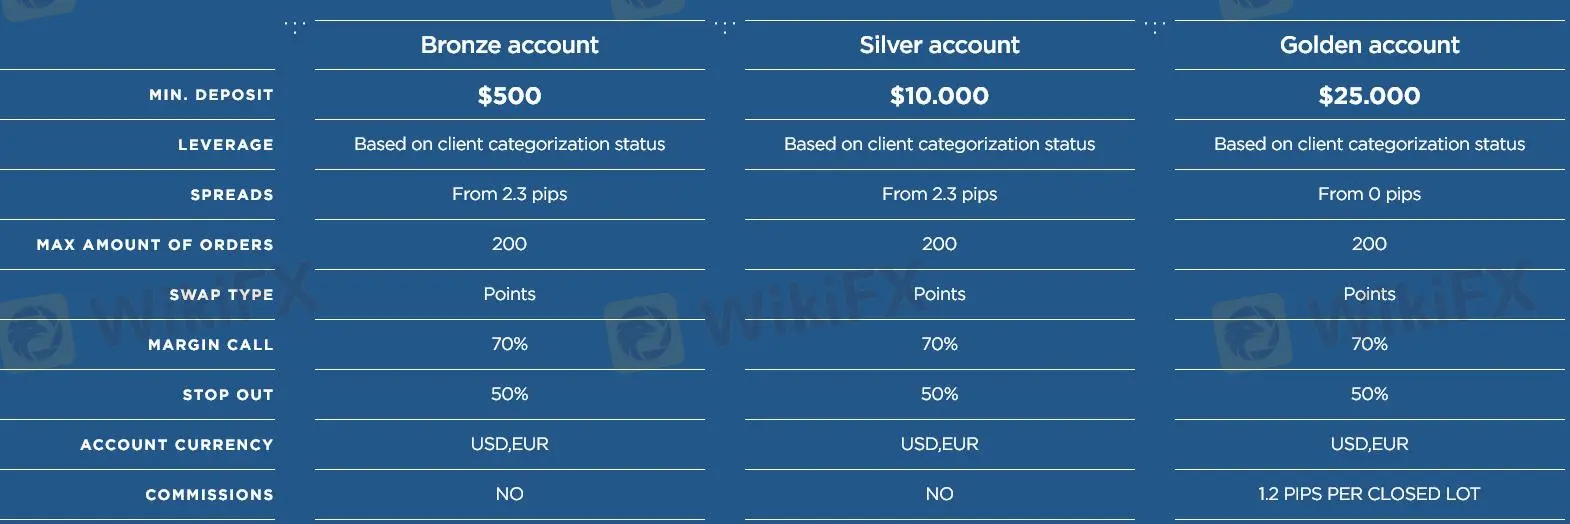Click the dotted icon beside Silver account
This screenshot has width=1570, height=524.
coord(725,27)
